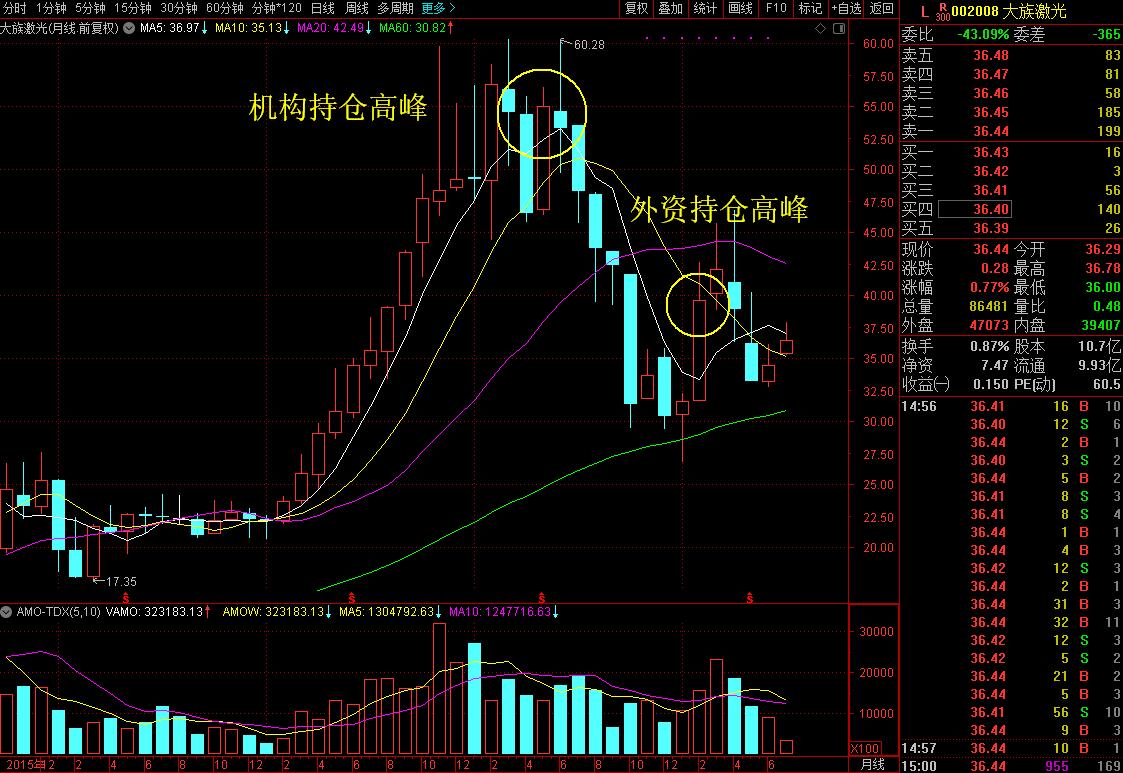Add stock with +自选 button
1123x773 pixels.
pyautogui.click(x=846, y=9)
